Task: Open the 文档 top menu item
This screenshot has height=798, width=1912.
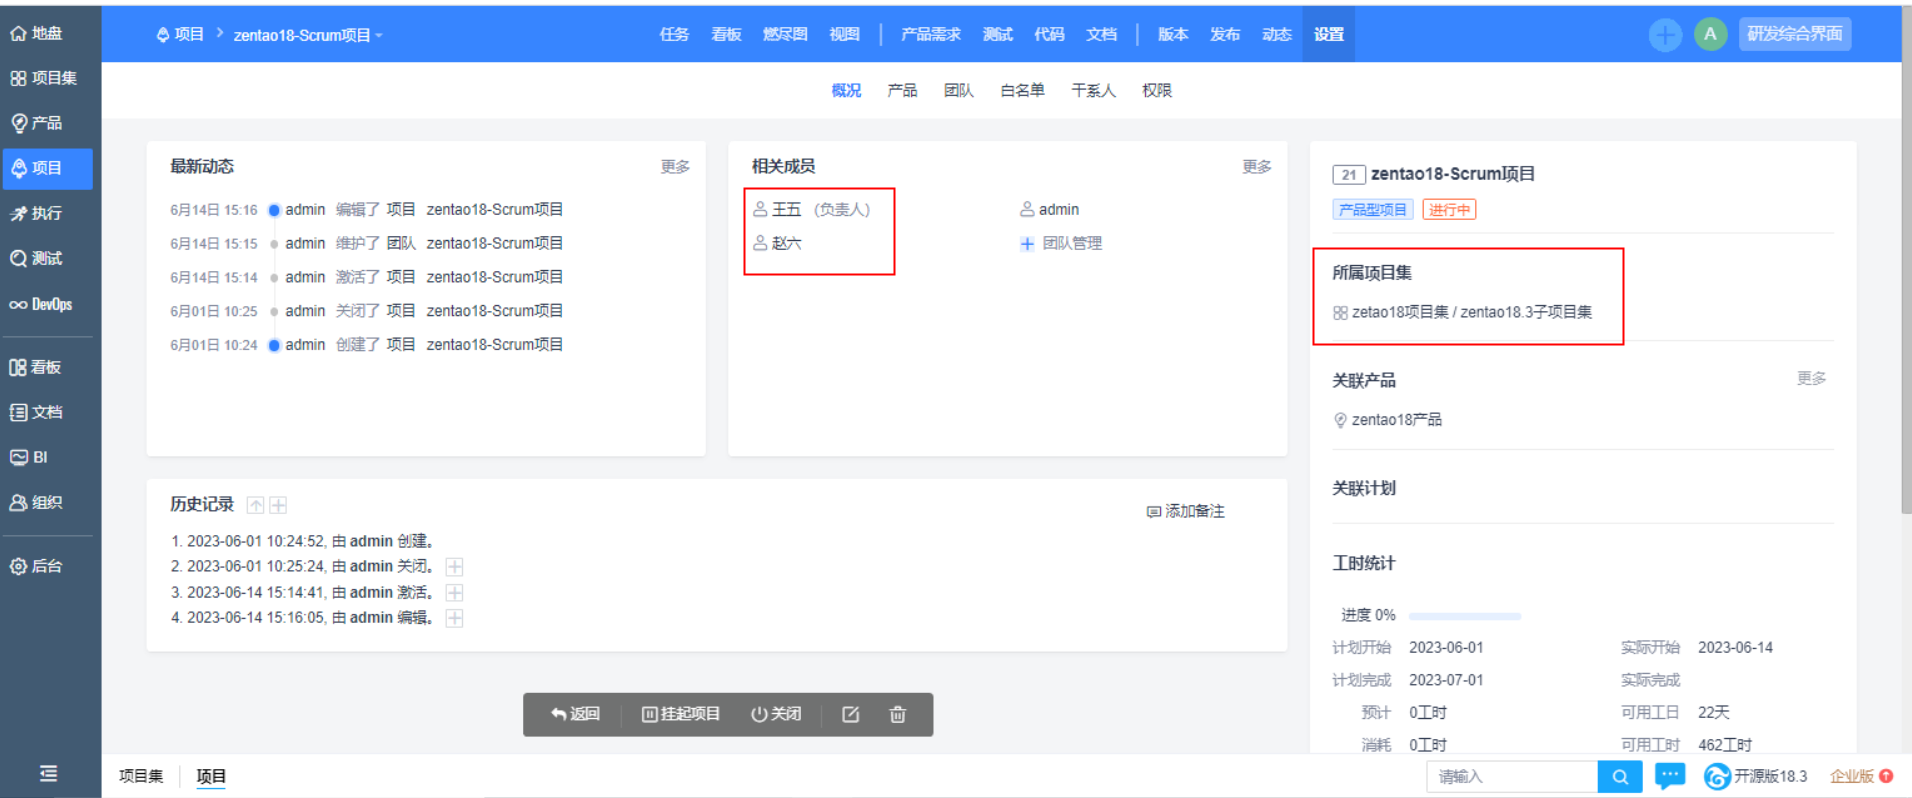Action: 1102,34
